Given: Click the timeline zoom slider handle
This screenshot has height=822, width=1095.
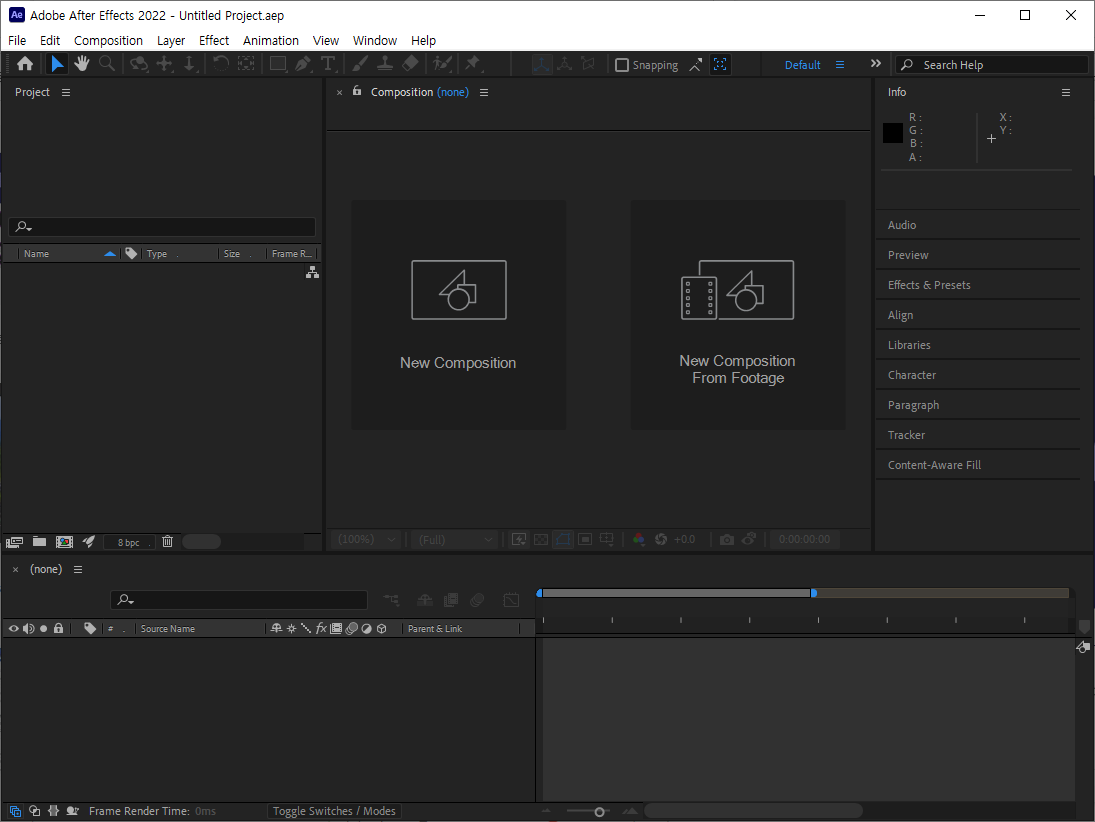Looking at the screenshot, I should 599,812.
